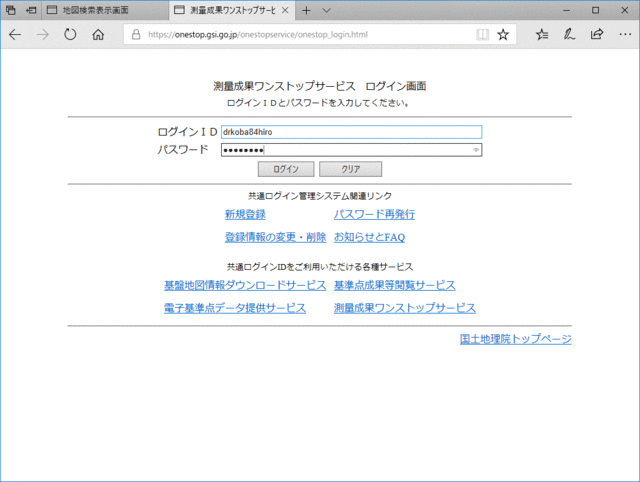Click heading 共通ログイン管理システム関連リンク

click(x=320, y=196)
